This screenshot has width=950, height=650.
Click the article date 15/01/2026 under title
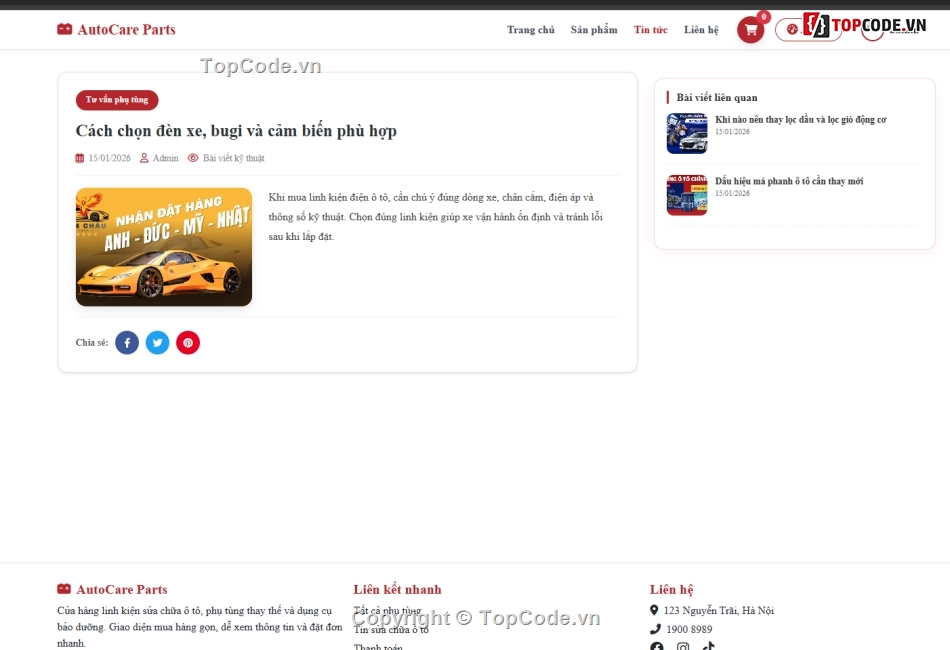point(110,158)
